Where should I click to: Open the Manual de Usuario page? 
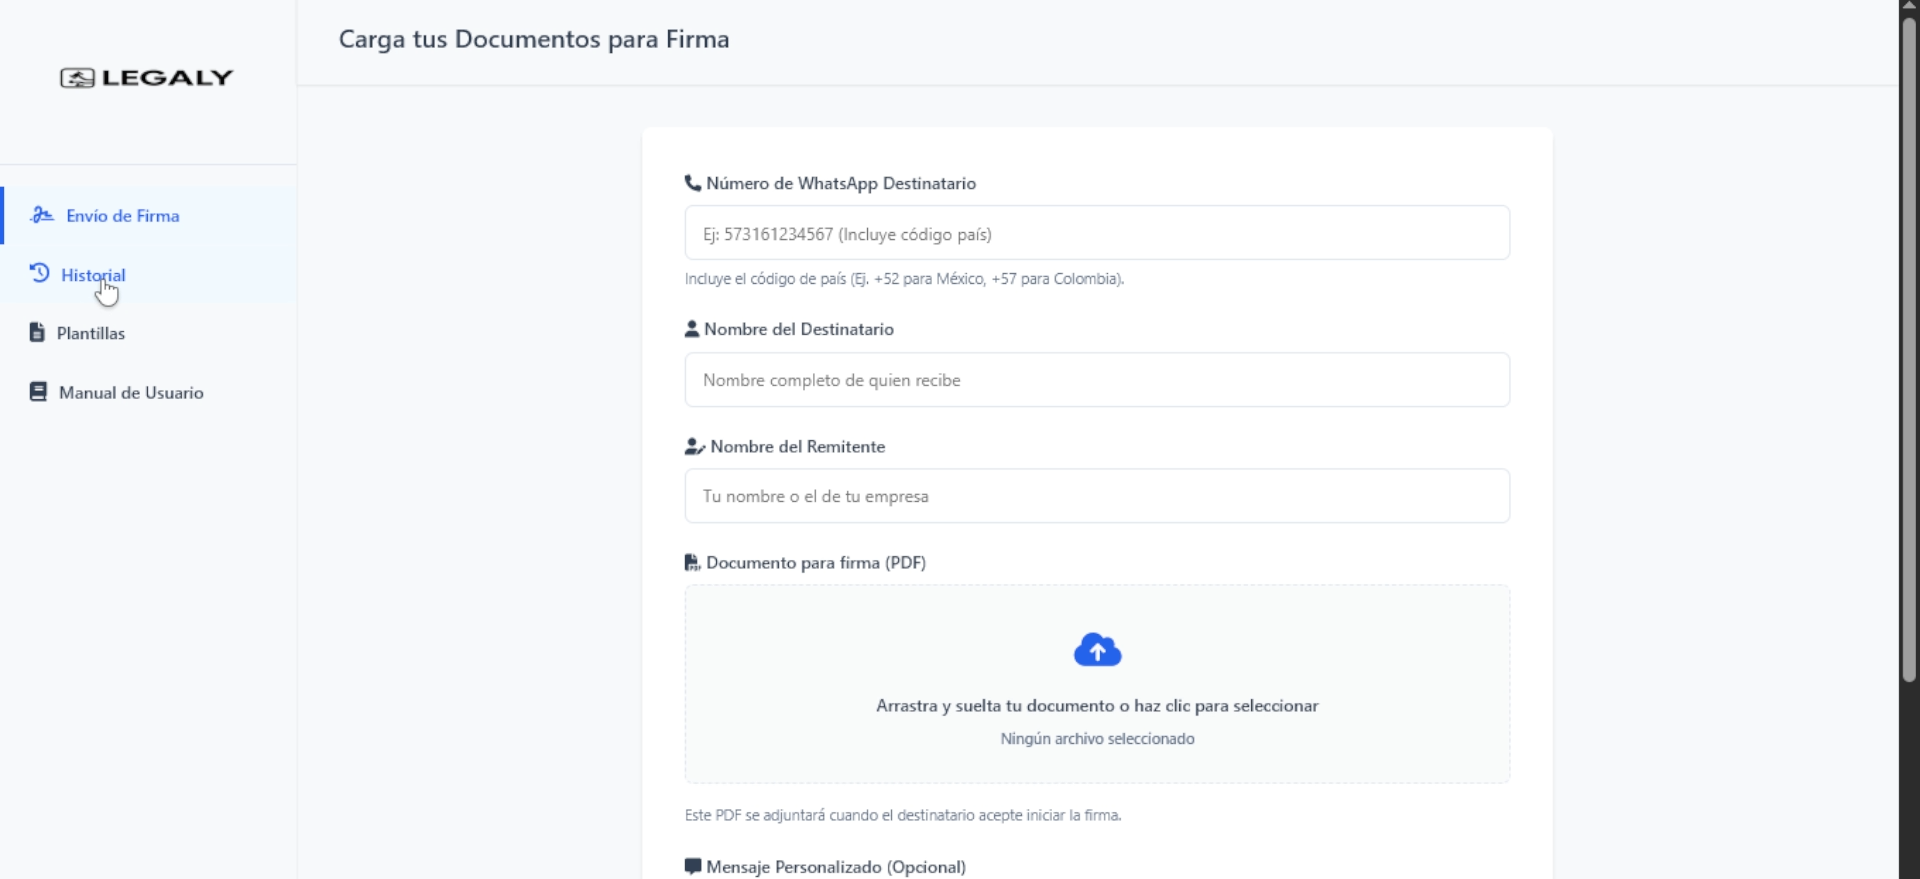(131, 393)
